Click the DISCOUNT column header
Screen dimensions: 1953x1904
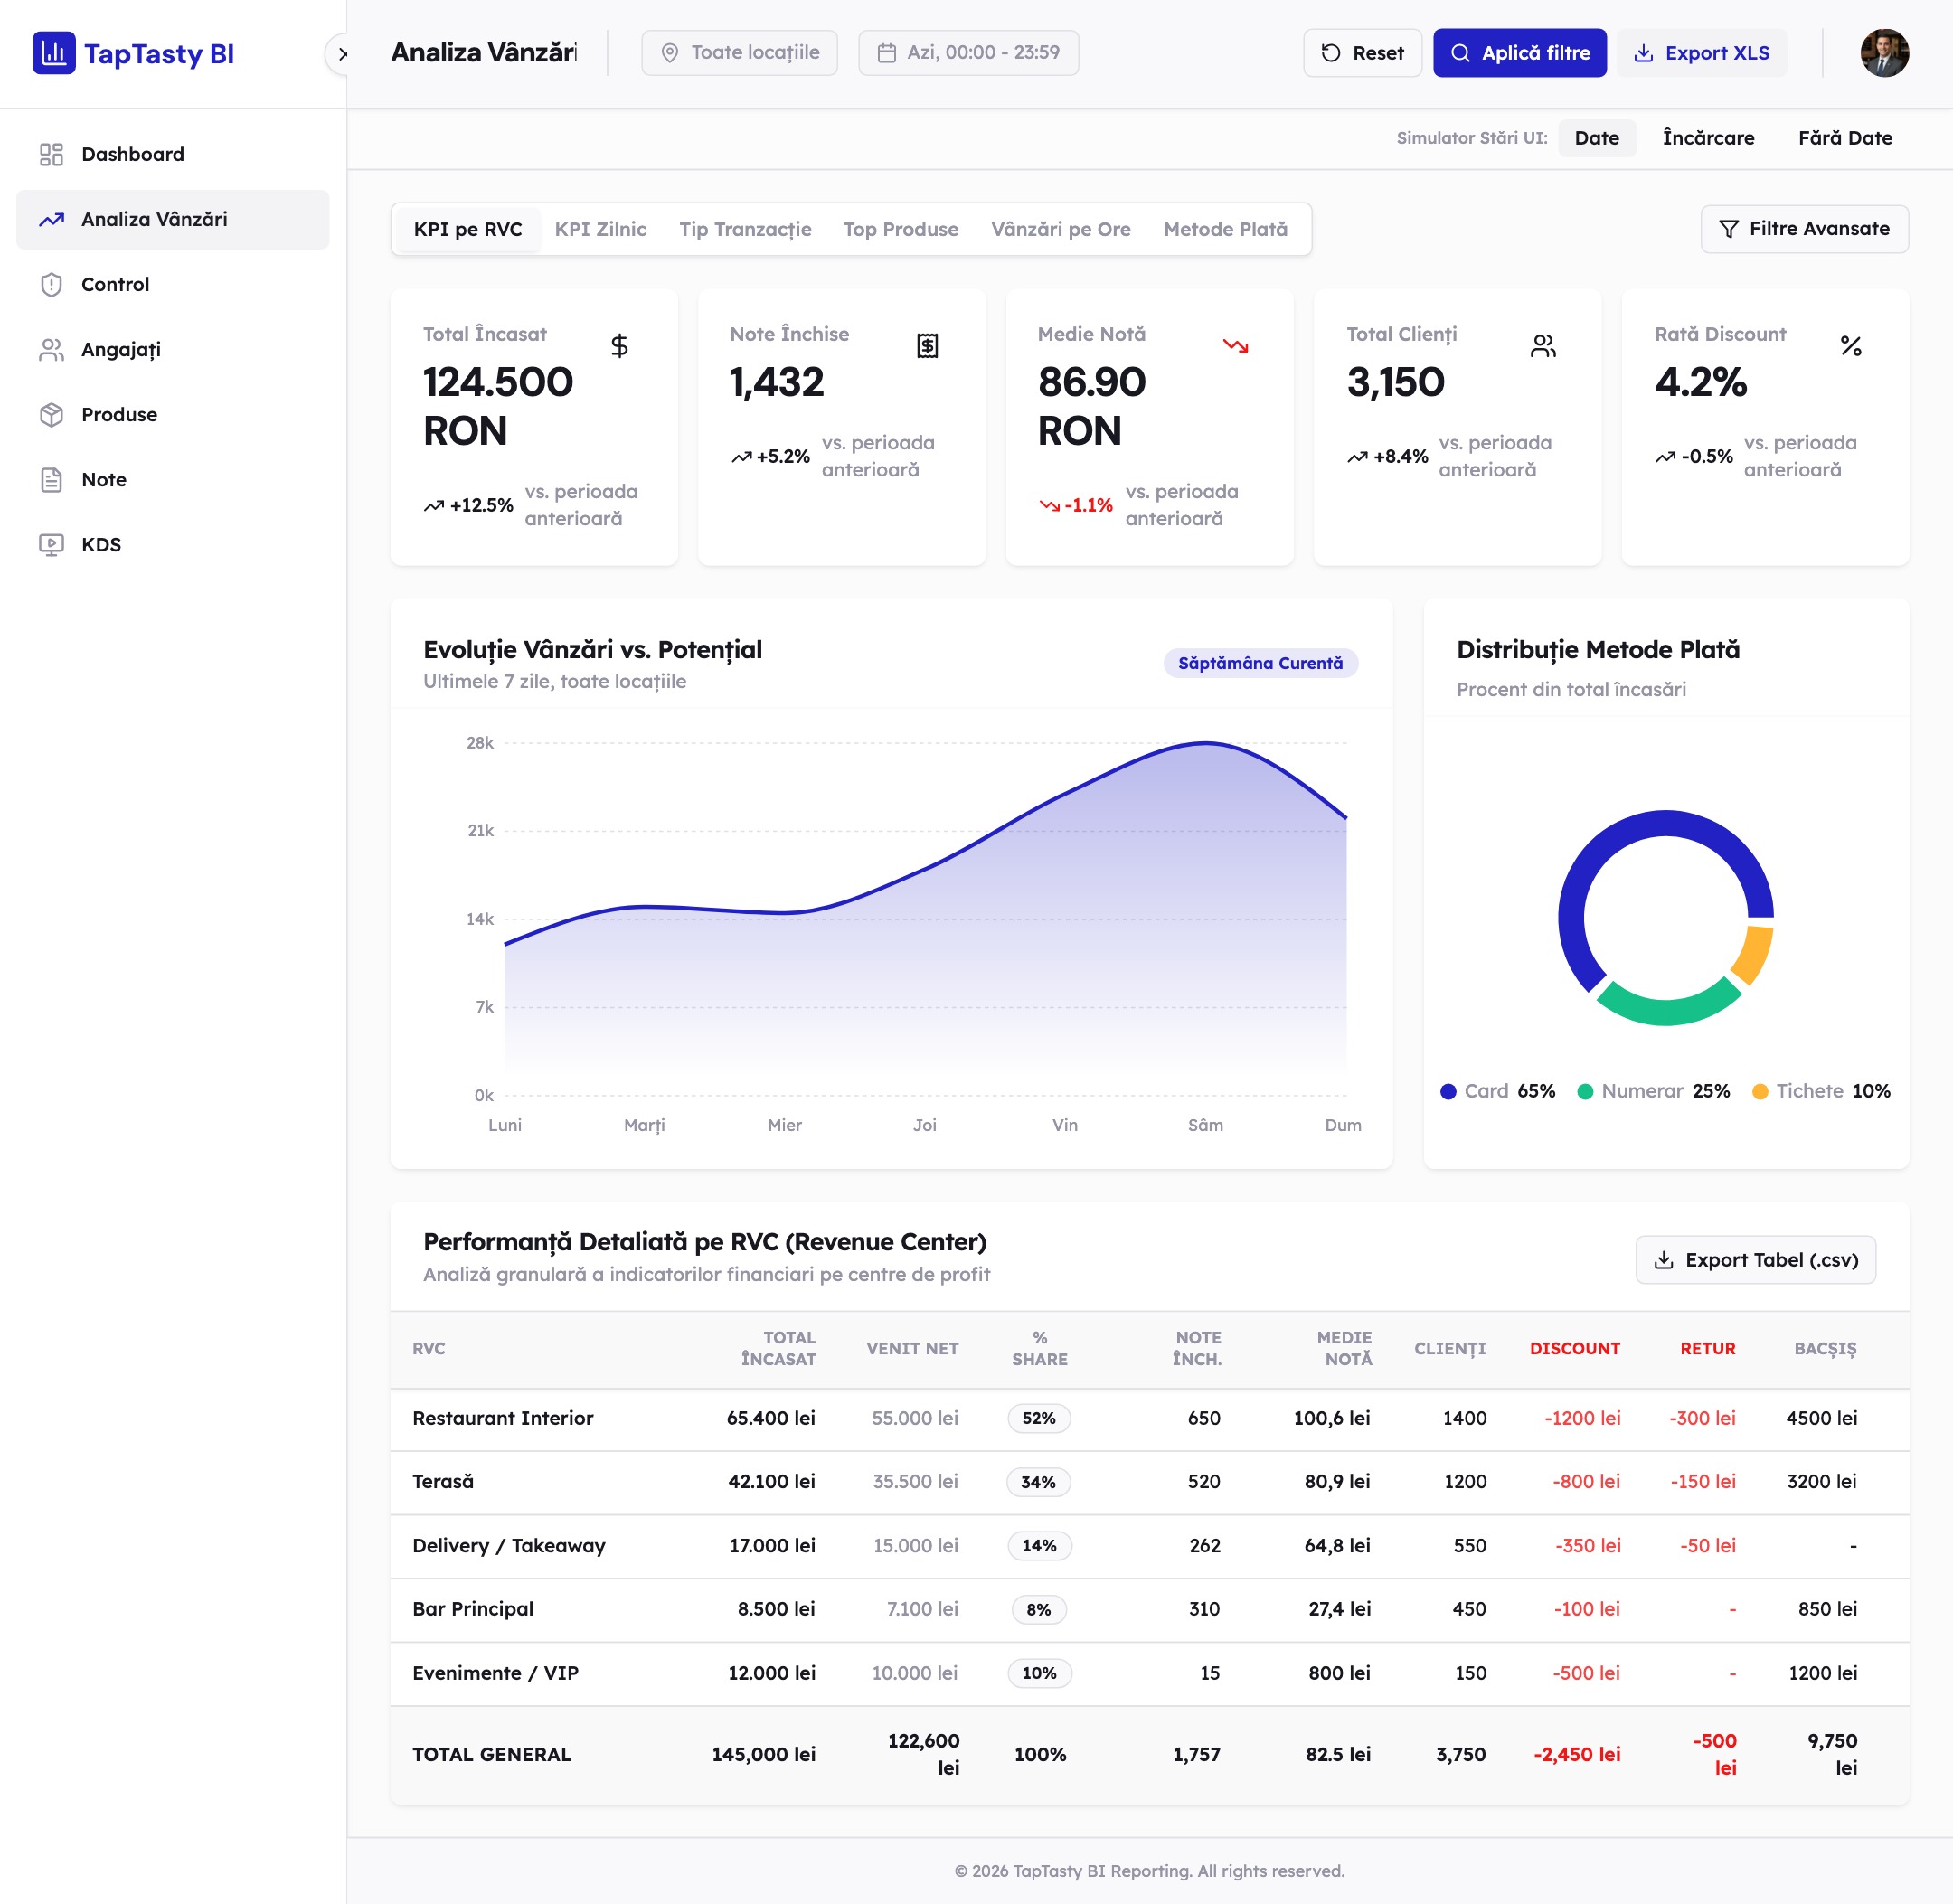tap(1574, 1348)
